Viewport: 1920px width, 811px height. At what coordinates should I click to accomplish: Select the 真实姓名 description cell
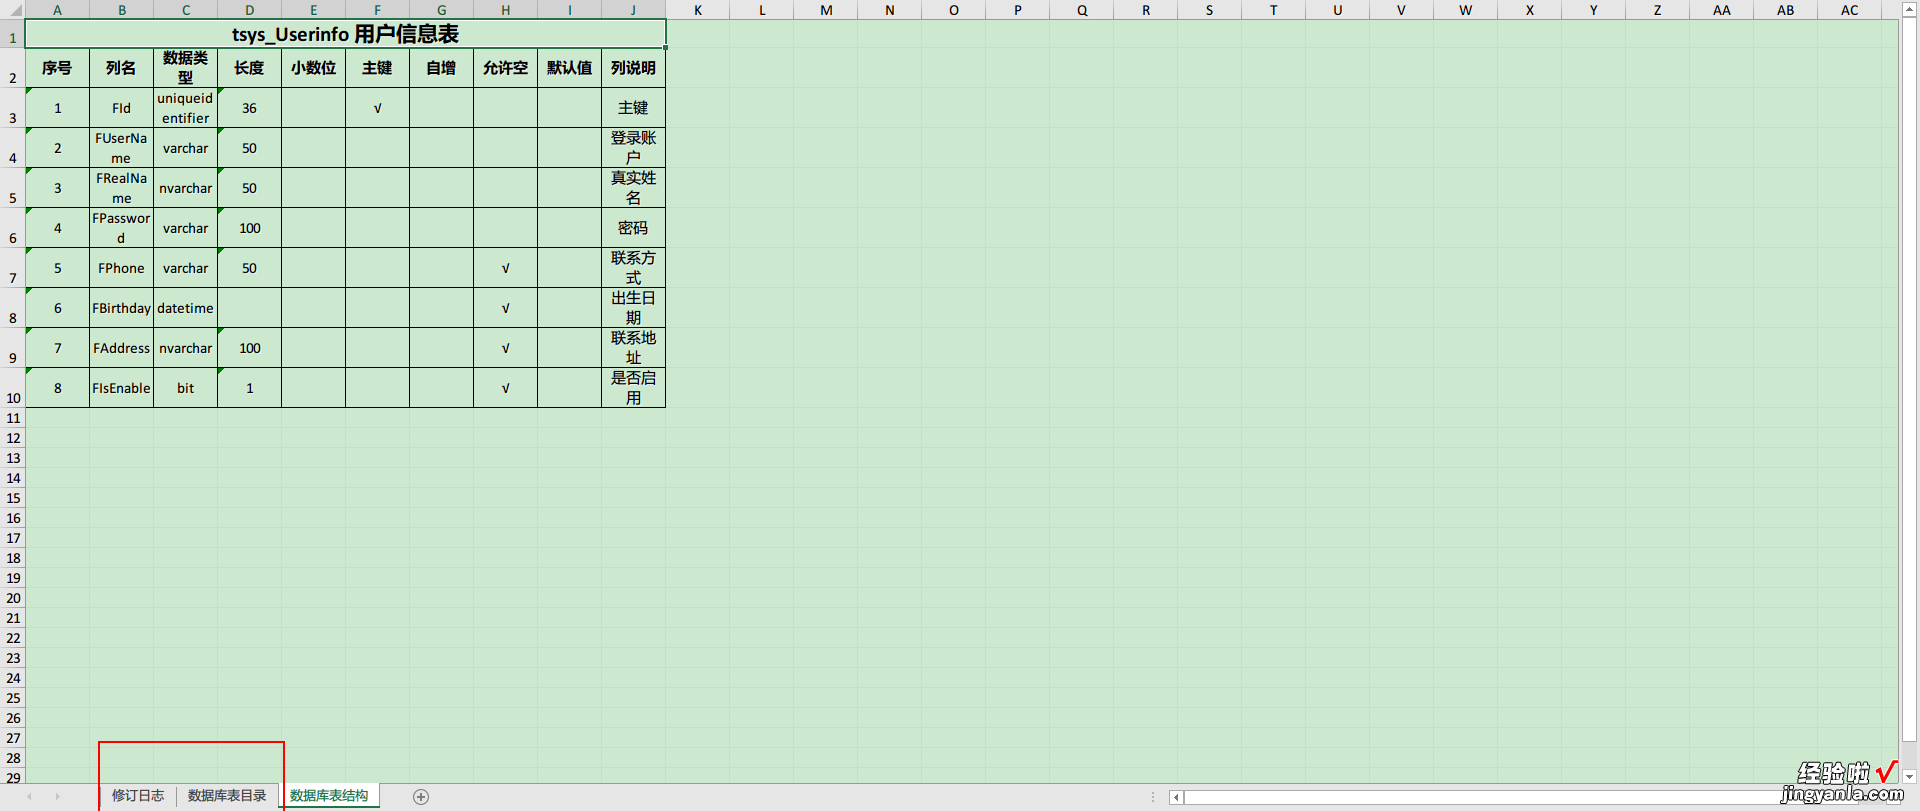[x=633, y=188]
